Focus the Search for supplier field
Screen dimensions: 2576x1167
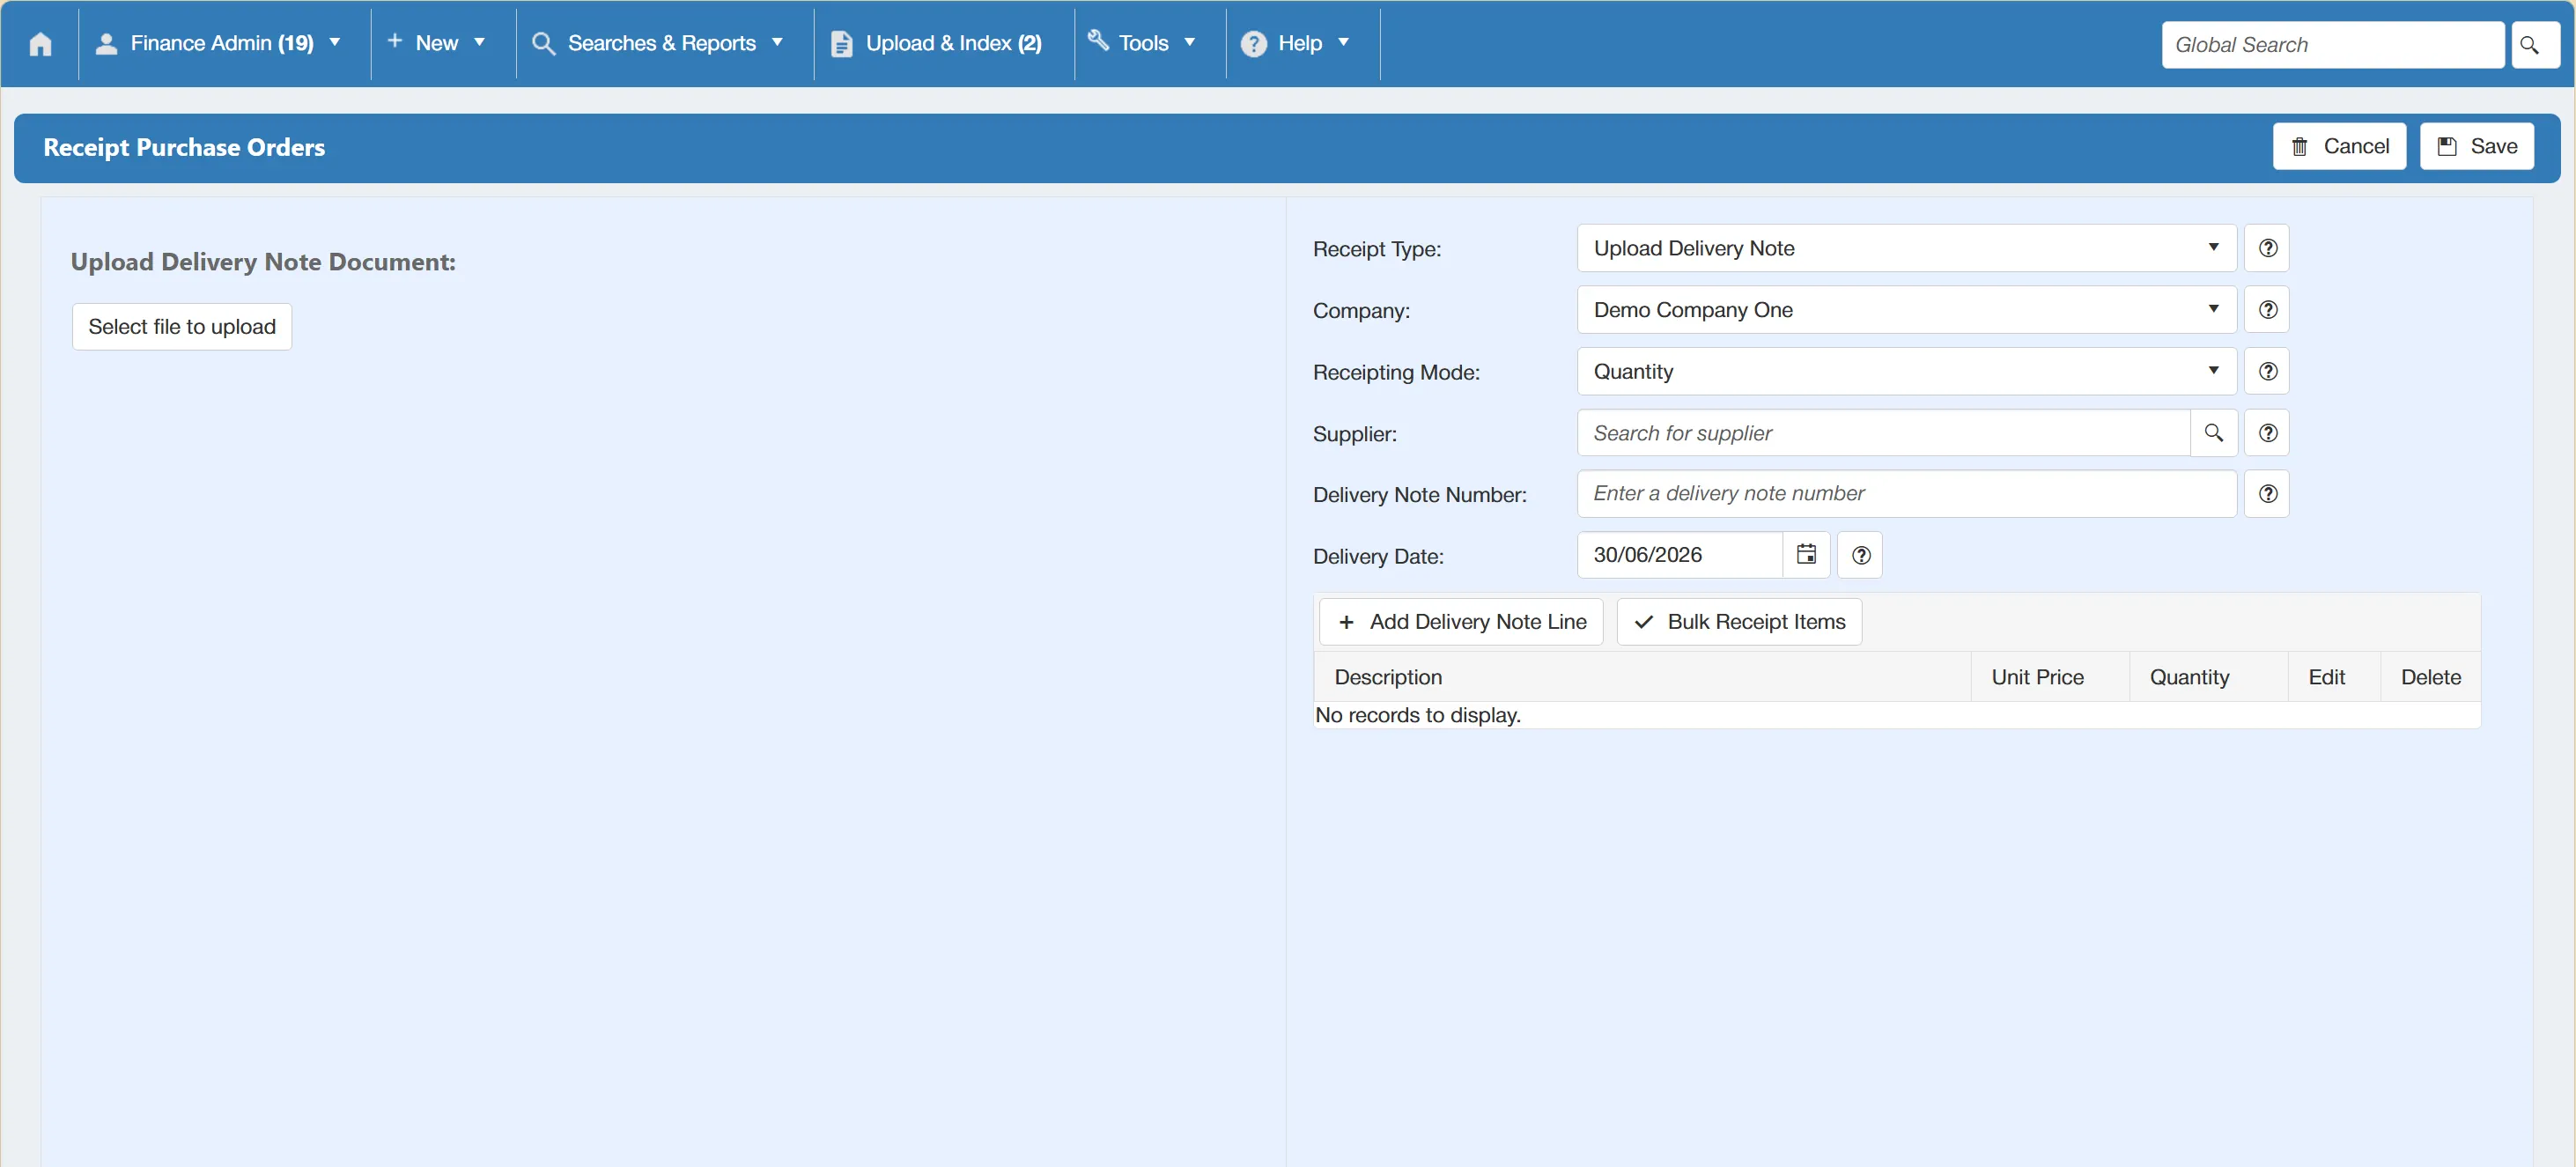click(x=1883, y=433)
